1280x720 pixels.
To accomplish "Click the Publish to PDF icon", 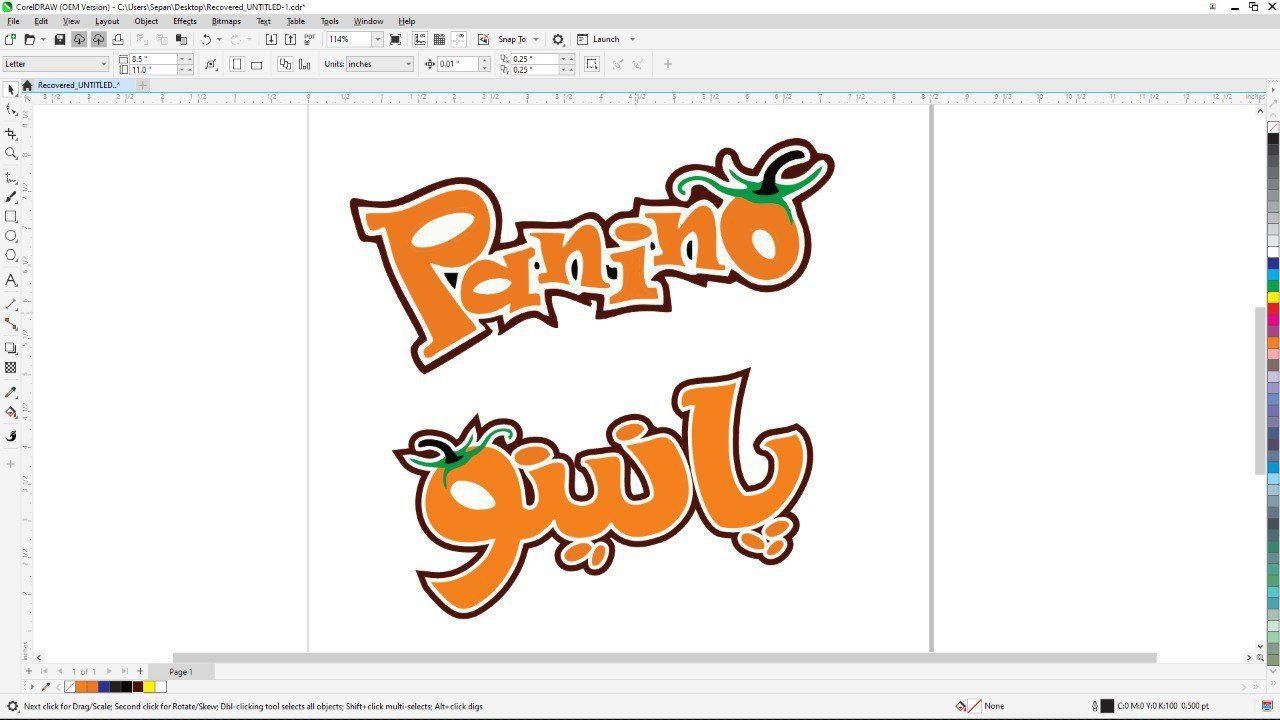I will tap(310, 39).
